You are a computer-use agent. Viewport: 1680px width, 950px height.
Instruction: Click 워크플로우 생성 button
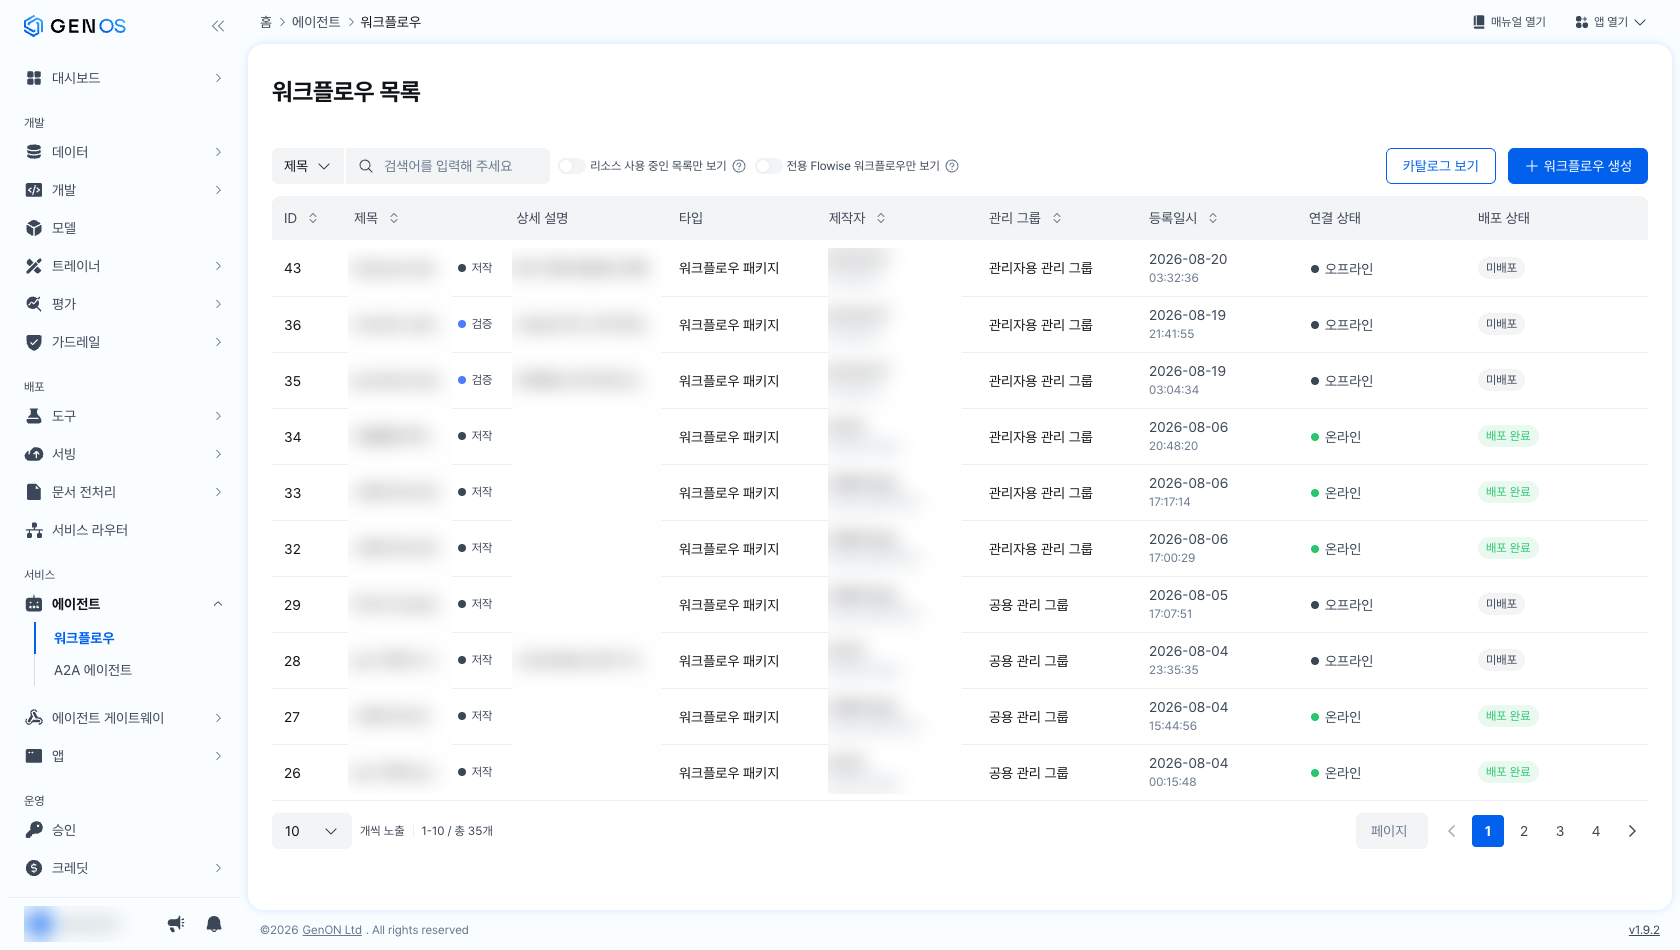(1577, 166)
